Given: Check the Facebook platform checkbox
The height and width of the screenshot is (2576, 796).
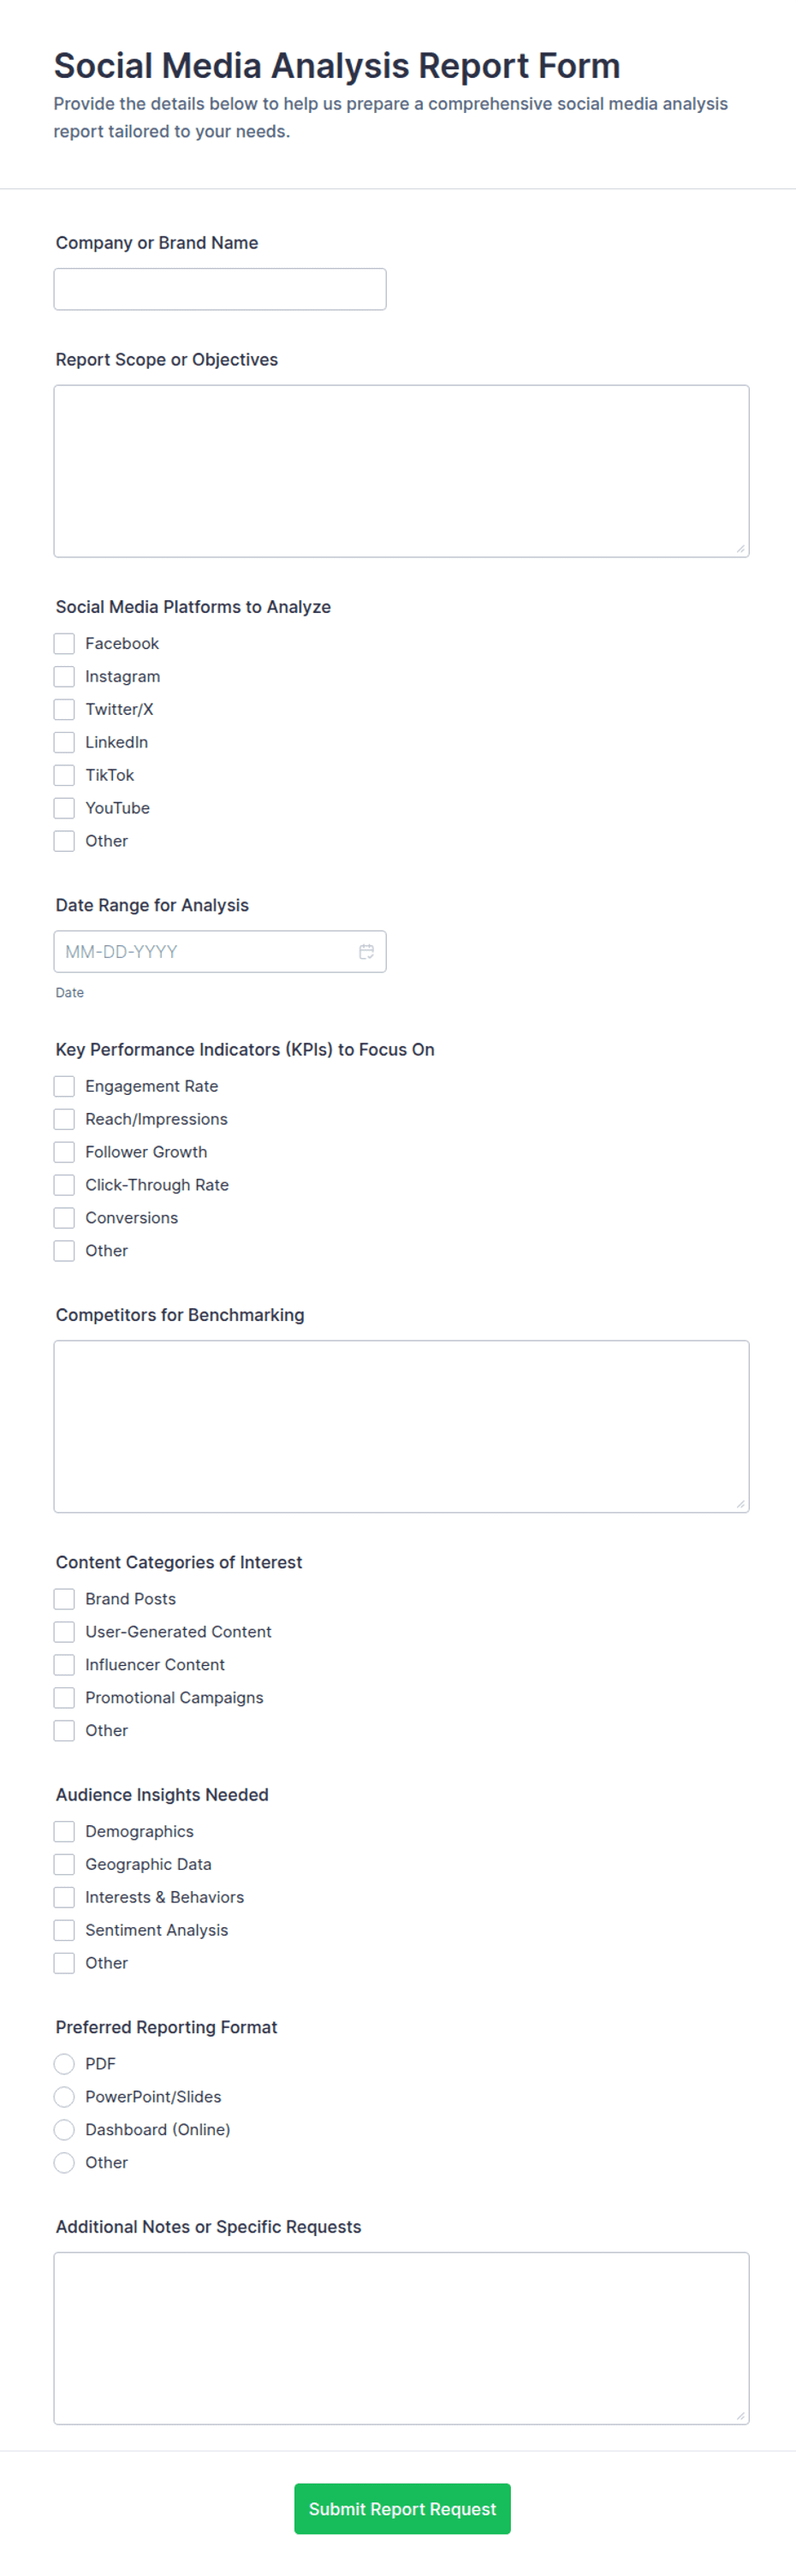Looking at the screenshot, I should pos(64,643).
